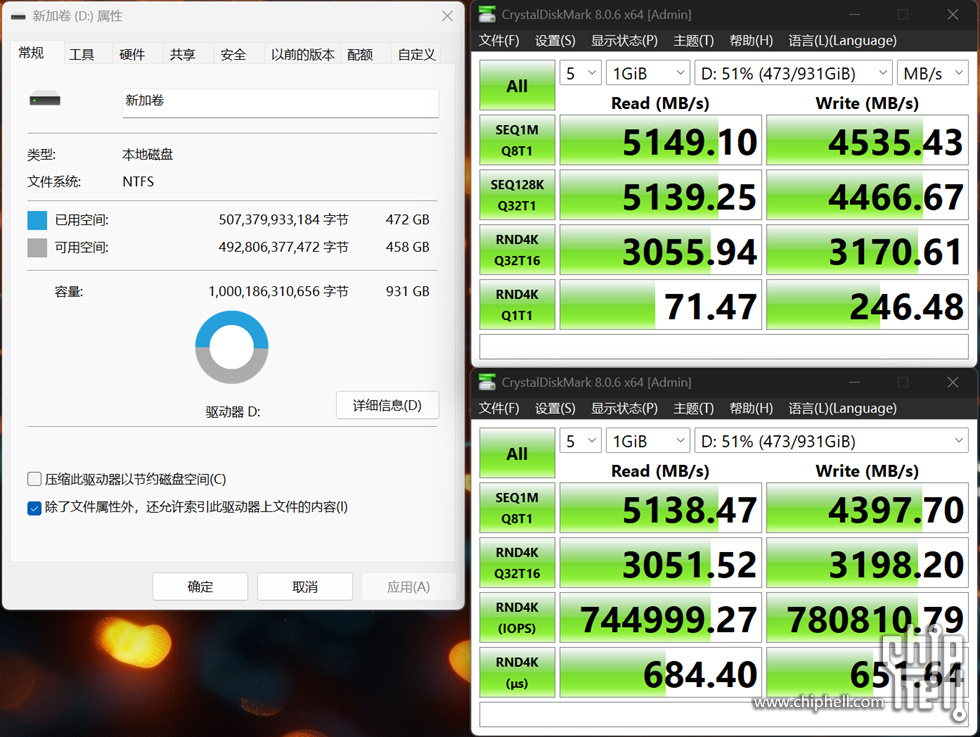Image resolution: width=980 pixels, height=737 pixels.
Task: Expand drive D: dropdown in lower CrystalDiskMark window
Action: coord(832,441)
